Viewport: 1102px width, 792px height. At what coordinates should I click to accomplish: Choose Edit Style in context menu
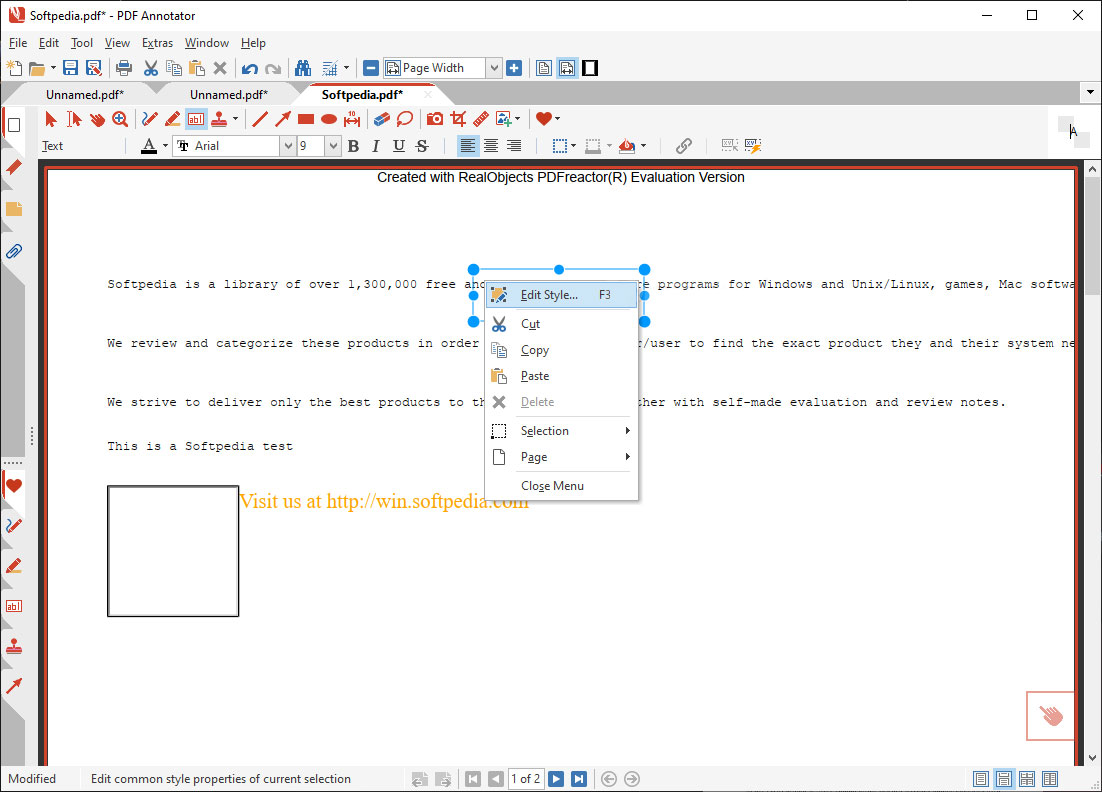[x=549, y=295]
